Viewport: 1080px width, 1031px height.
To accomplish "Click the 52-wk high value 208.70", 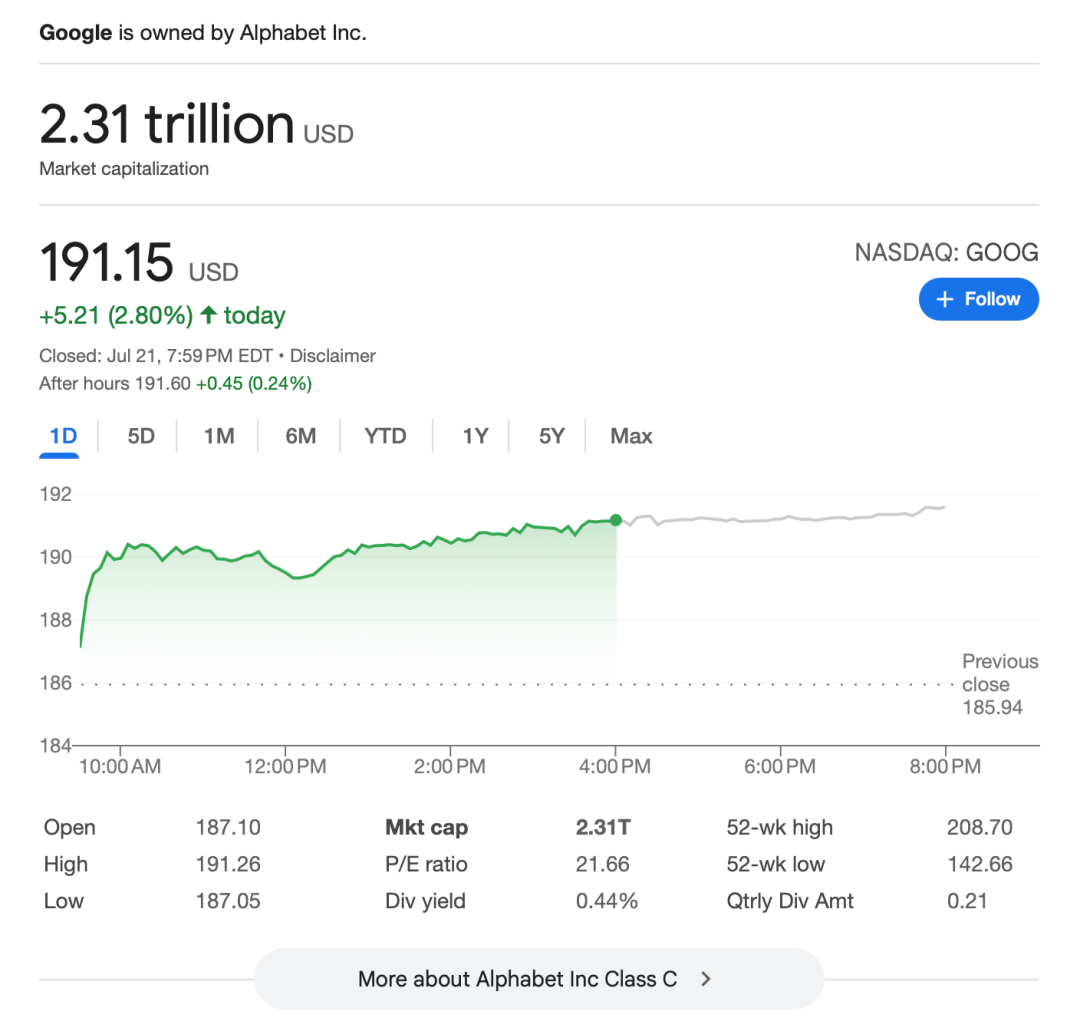I will 979,827.
